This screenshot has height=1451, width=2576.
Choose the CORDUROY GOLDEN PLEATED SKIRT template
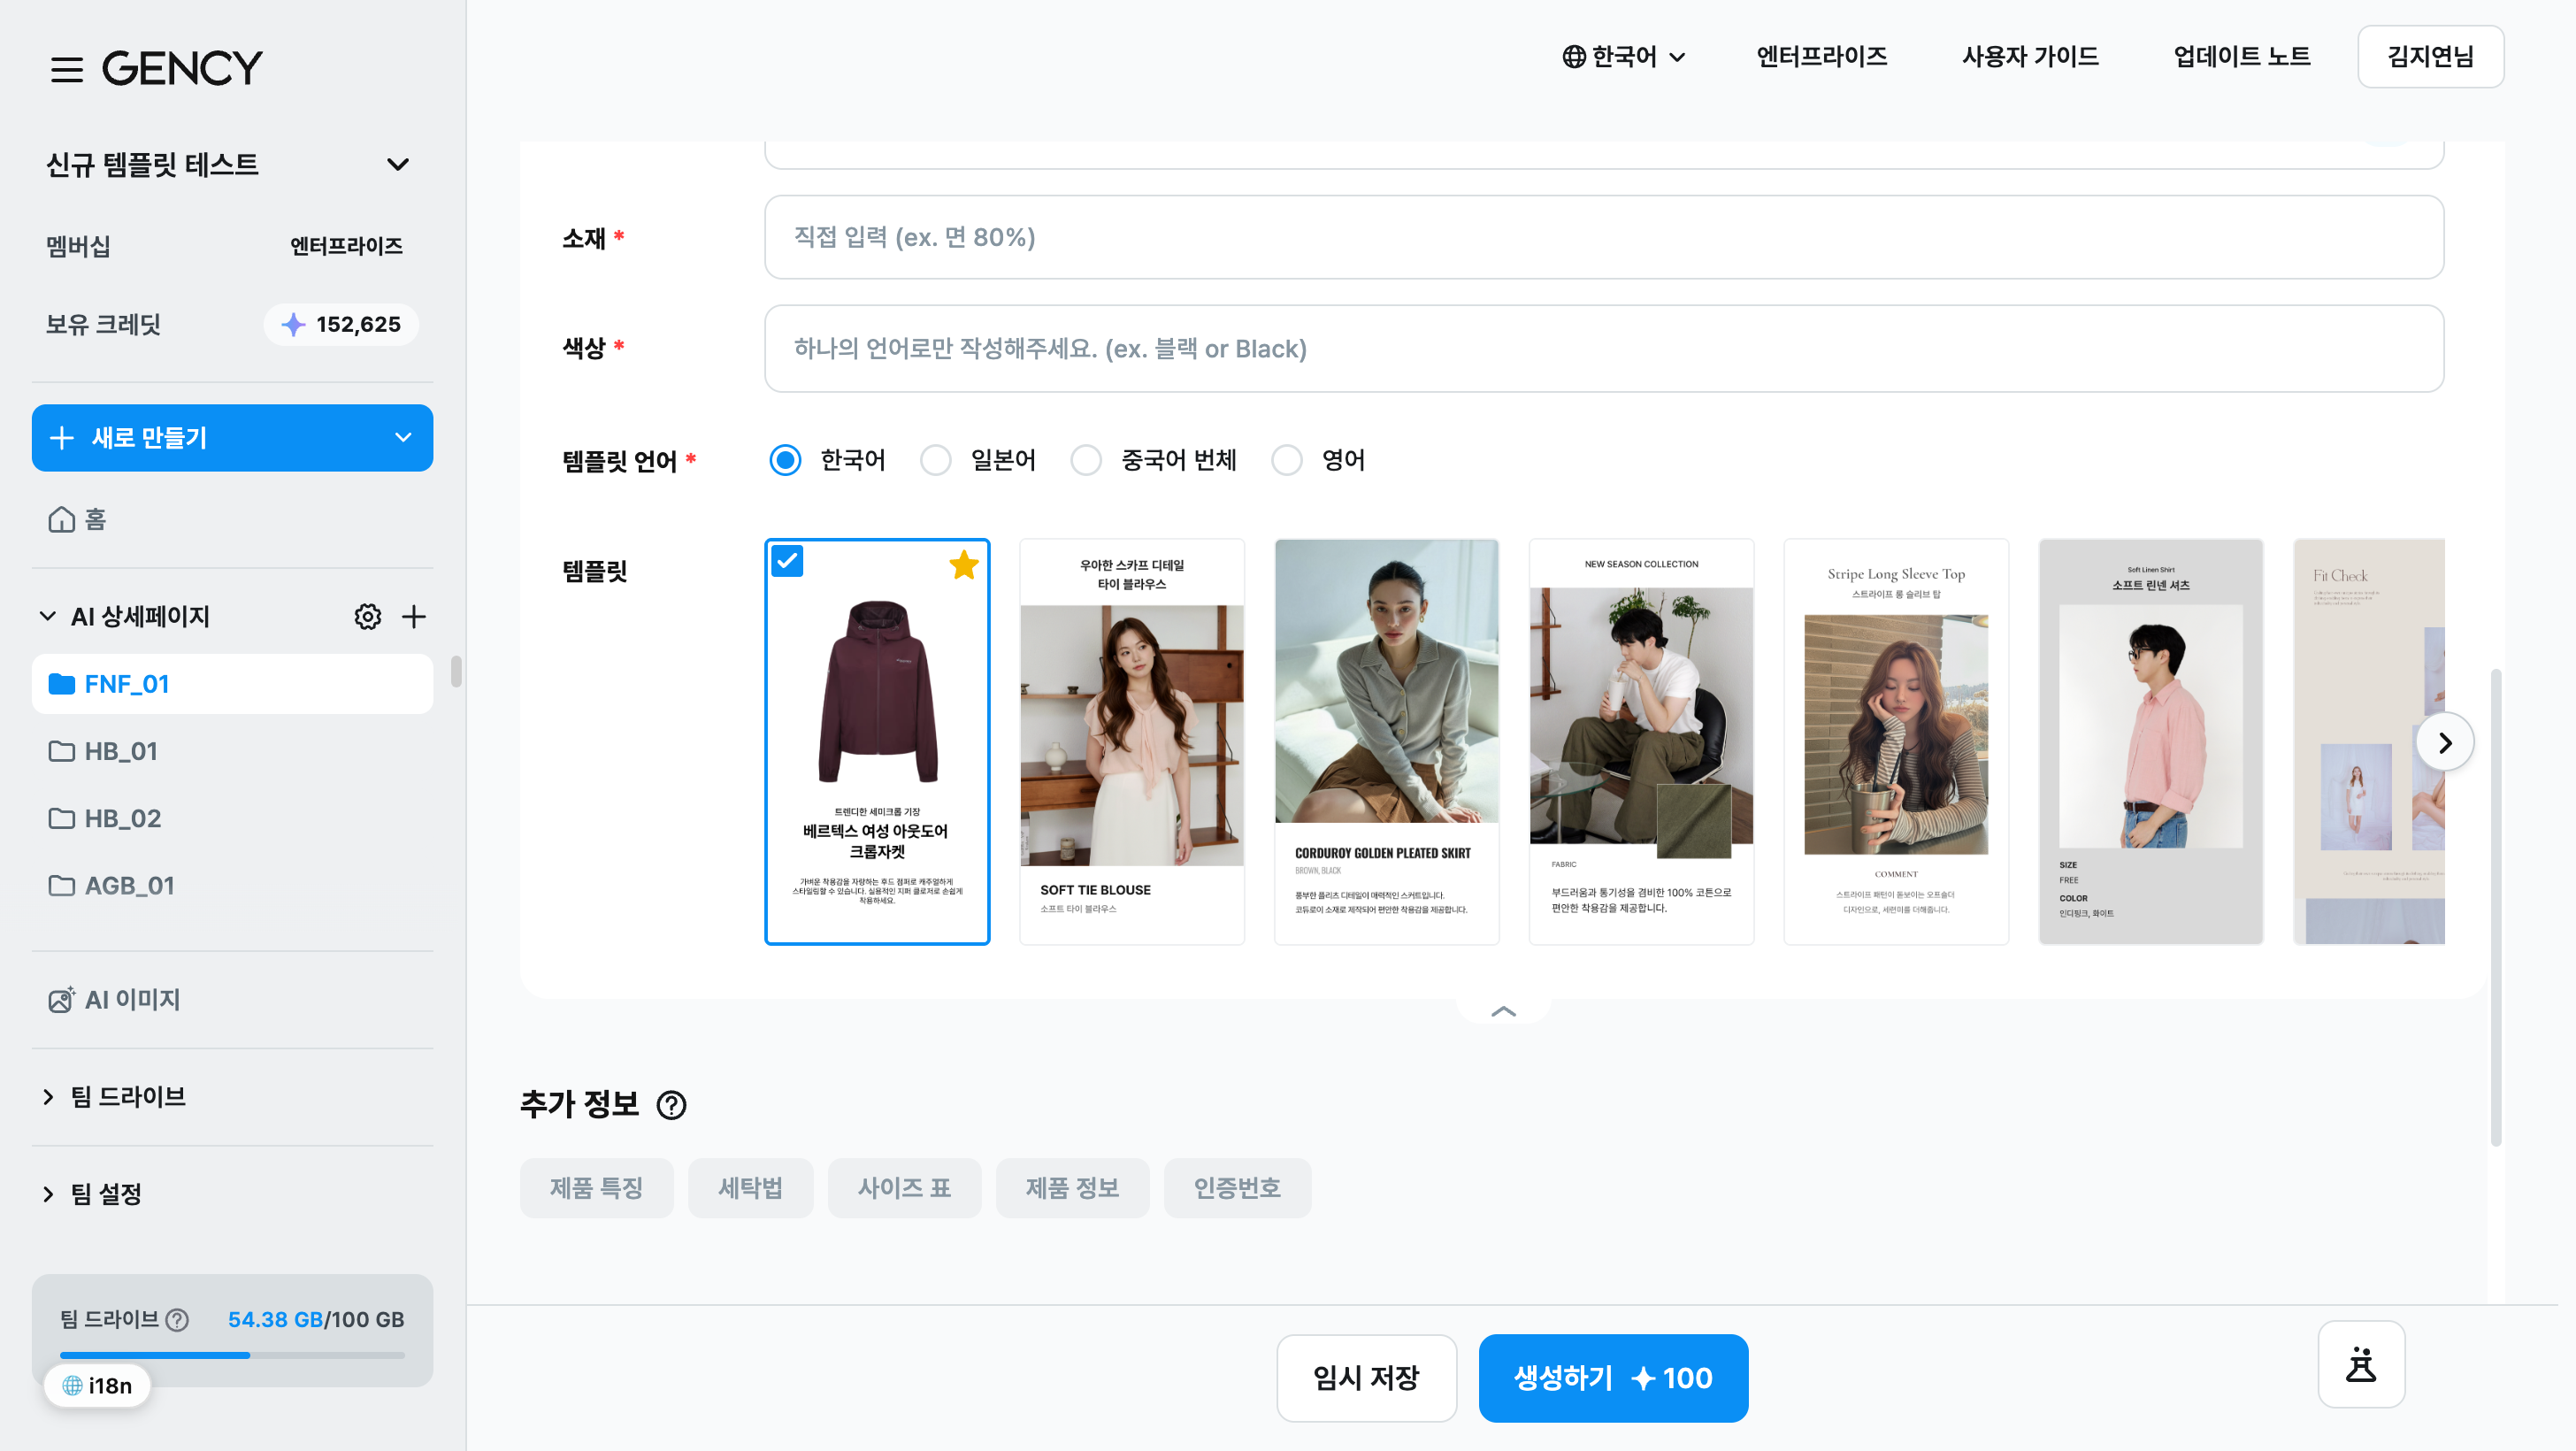(1386, 742)
